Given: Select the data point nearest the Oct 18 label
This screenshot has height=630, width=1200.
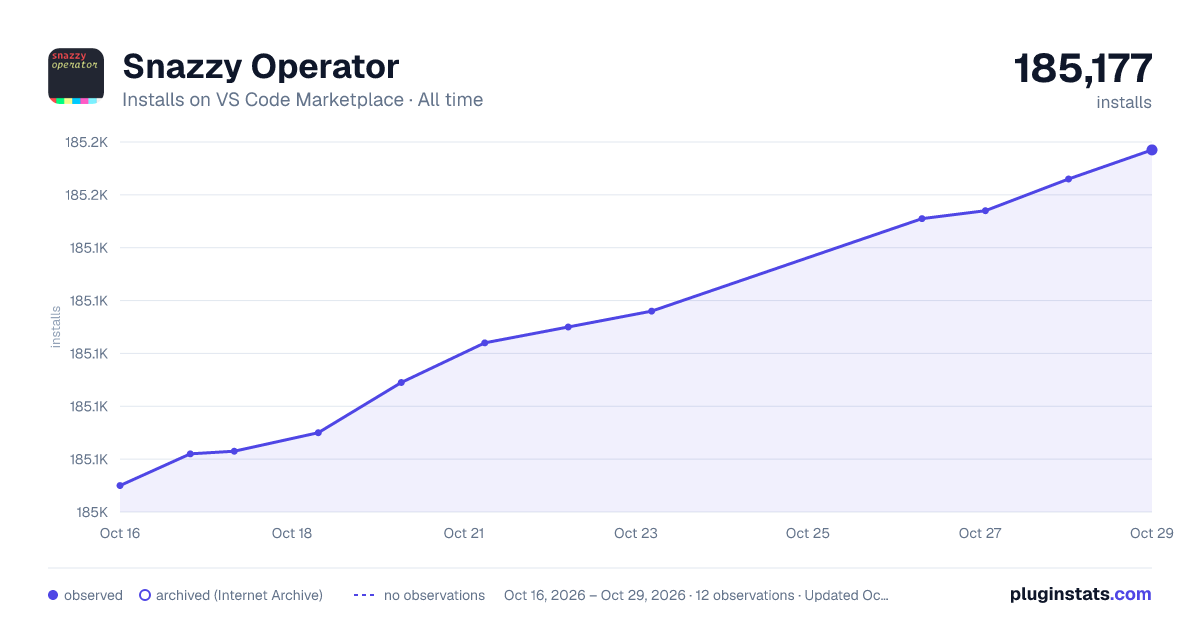Looking at the screenshot, I should click(x=318, y=433).
